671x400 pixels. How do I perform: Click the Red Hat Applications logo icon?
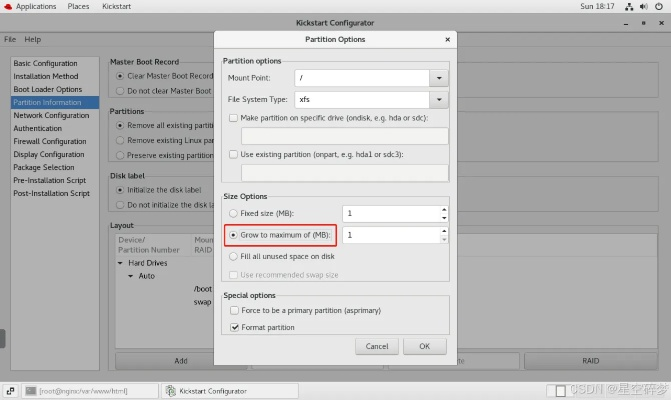[8, 6]
